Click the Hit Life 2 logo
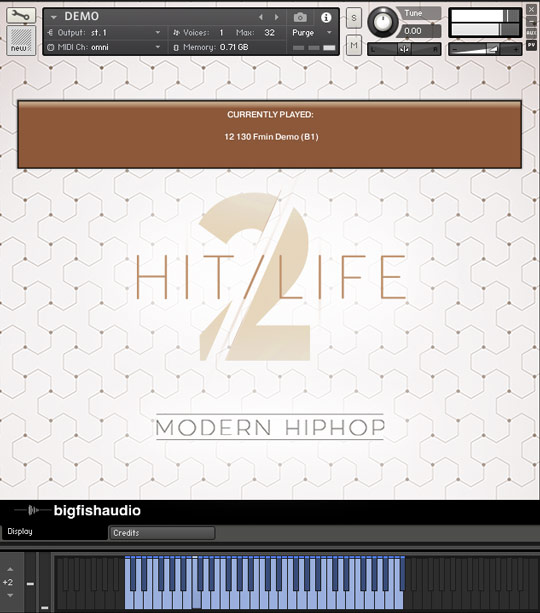 (270, 277)
